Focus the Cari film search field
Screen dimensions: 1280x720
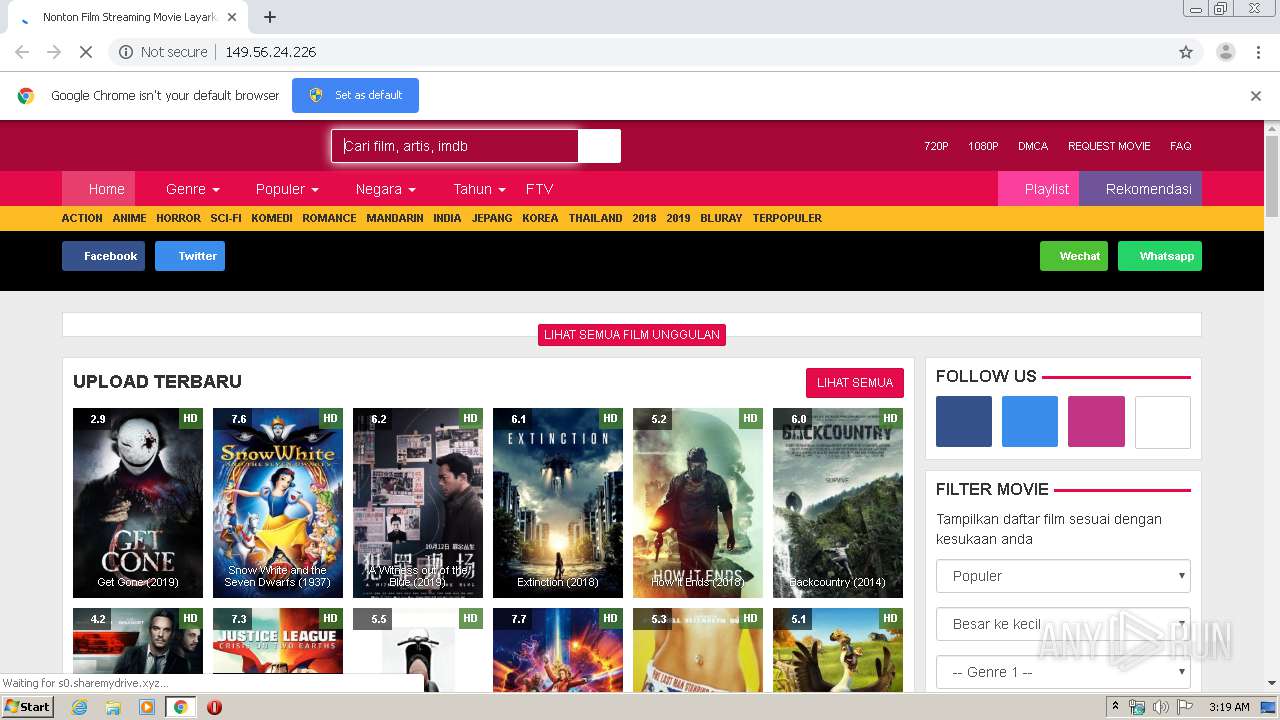[x=455, y=146]
